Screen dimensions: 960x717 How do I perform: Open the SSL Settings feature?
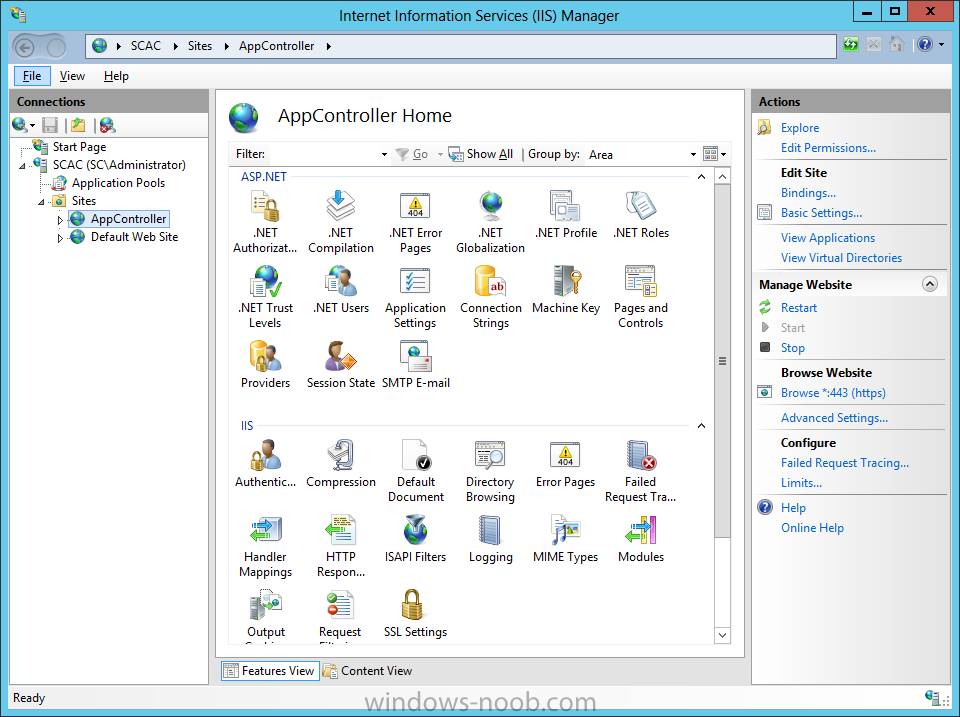click(416, 614)
